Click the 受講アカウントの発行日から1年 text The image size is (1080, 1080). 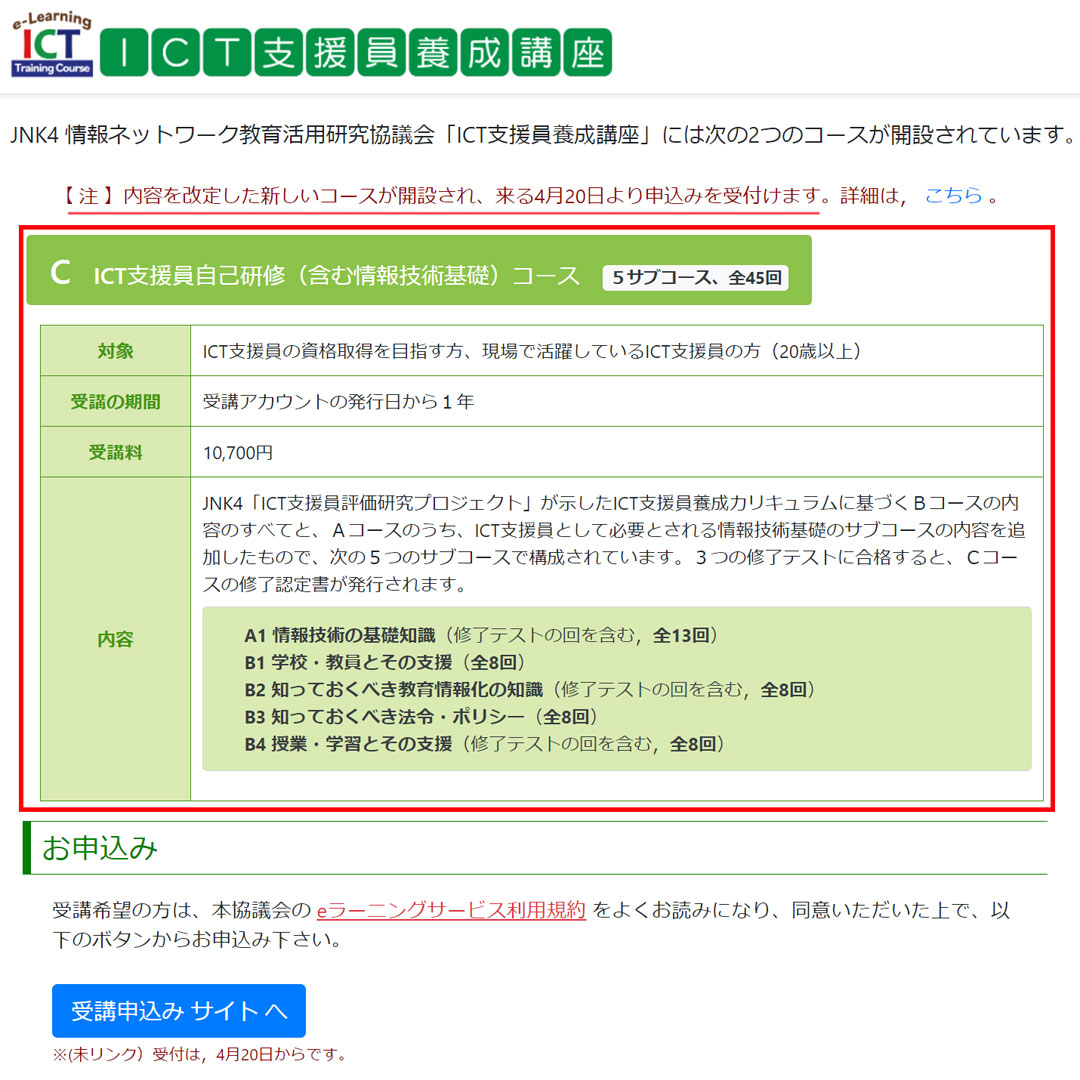pyautogui.click(x=338, y=402)
